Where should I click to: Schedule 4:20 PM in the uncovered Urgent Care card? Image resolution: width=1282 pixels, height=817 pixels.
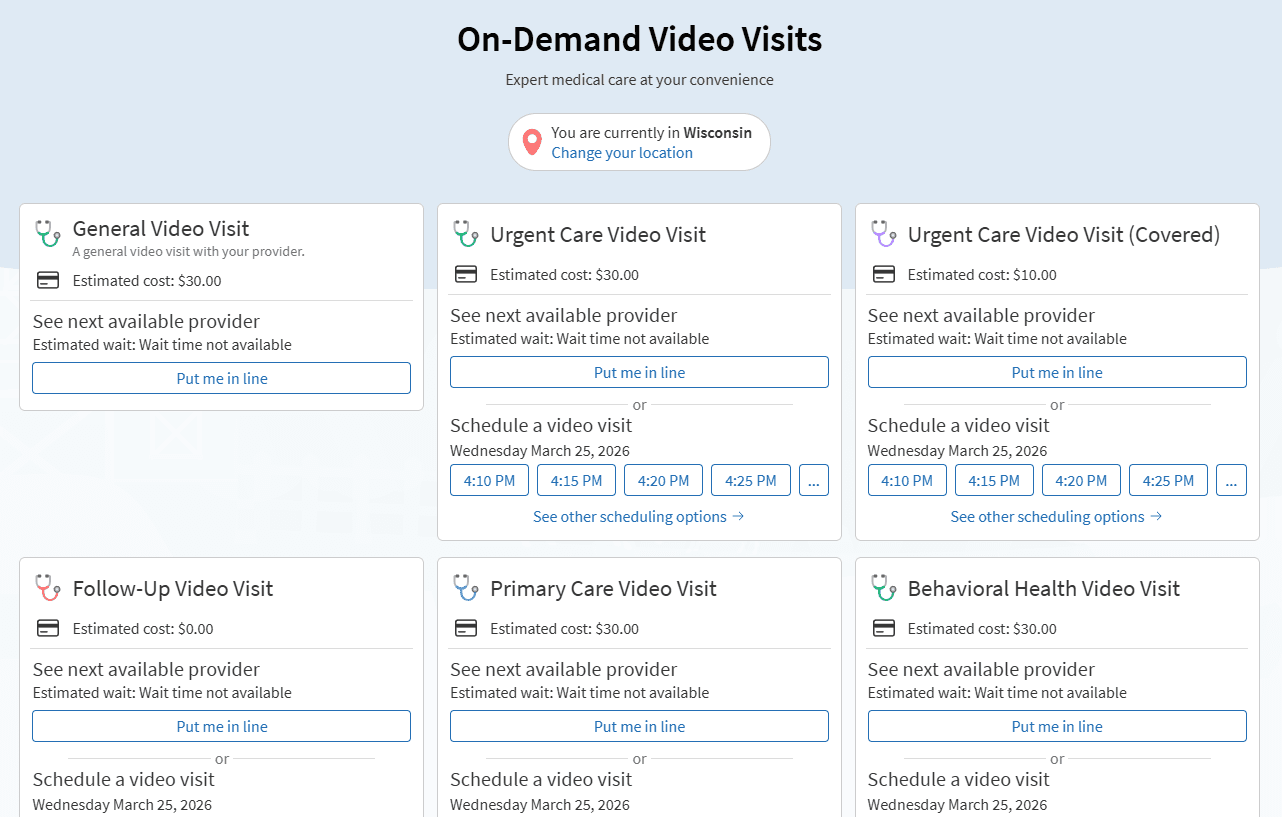point(663,480)
